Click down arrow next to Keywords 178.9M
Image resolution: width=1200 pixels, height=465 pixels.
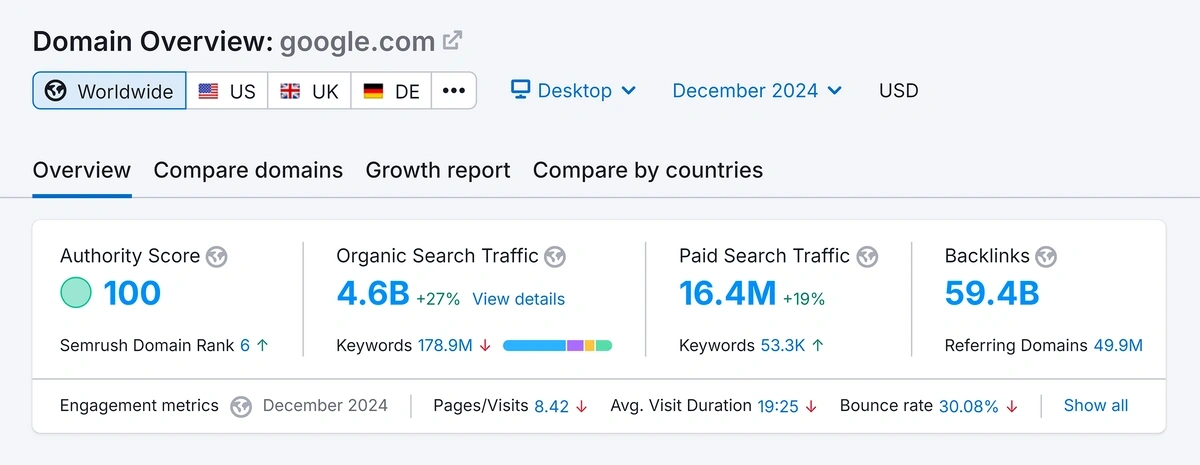485,345
